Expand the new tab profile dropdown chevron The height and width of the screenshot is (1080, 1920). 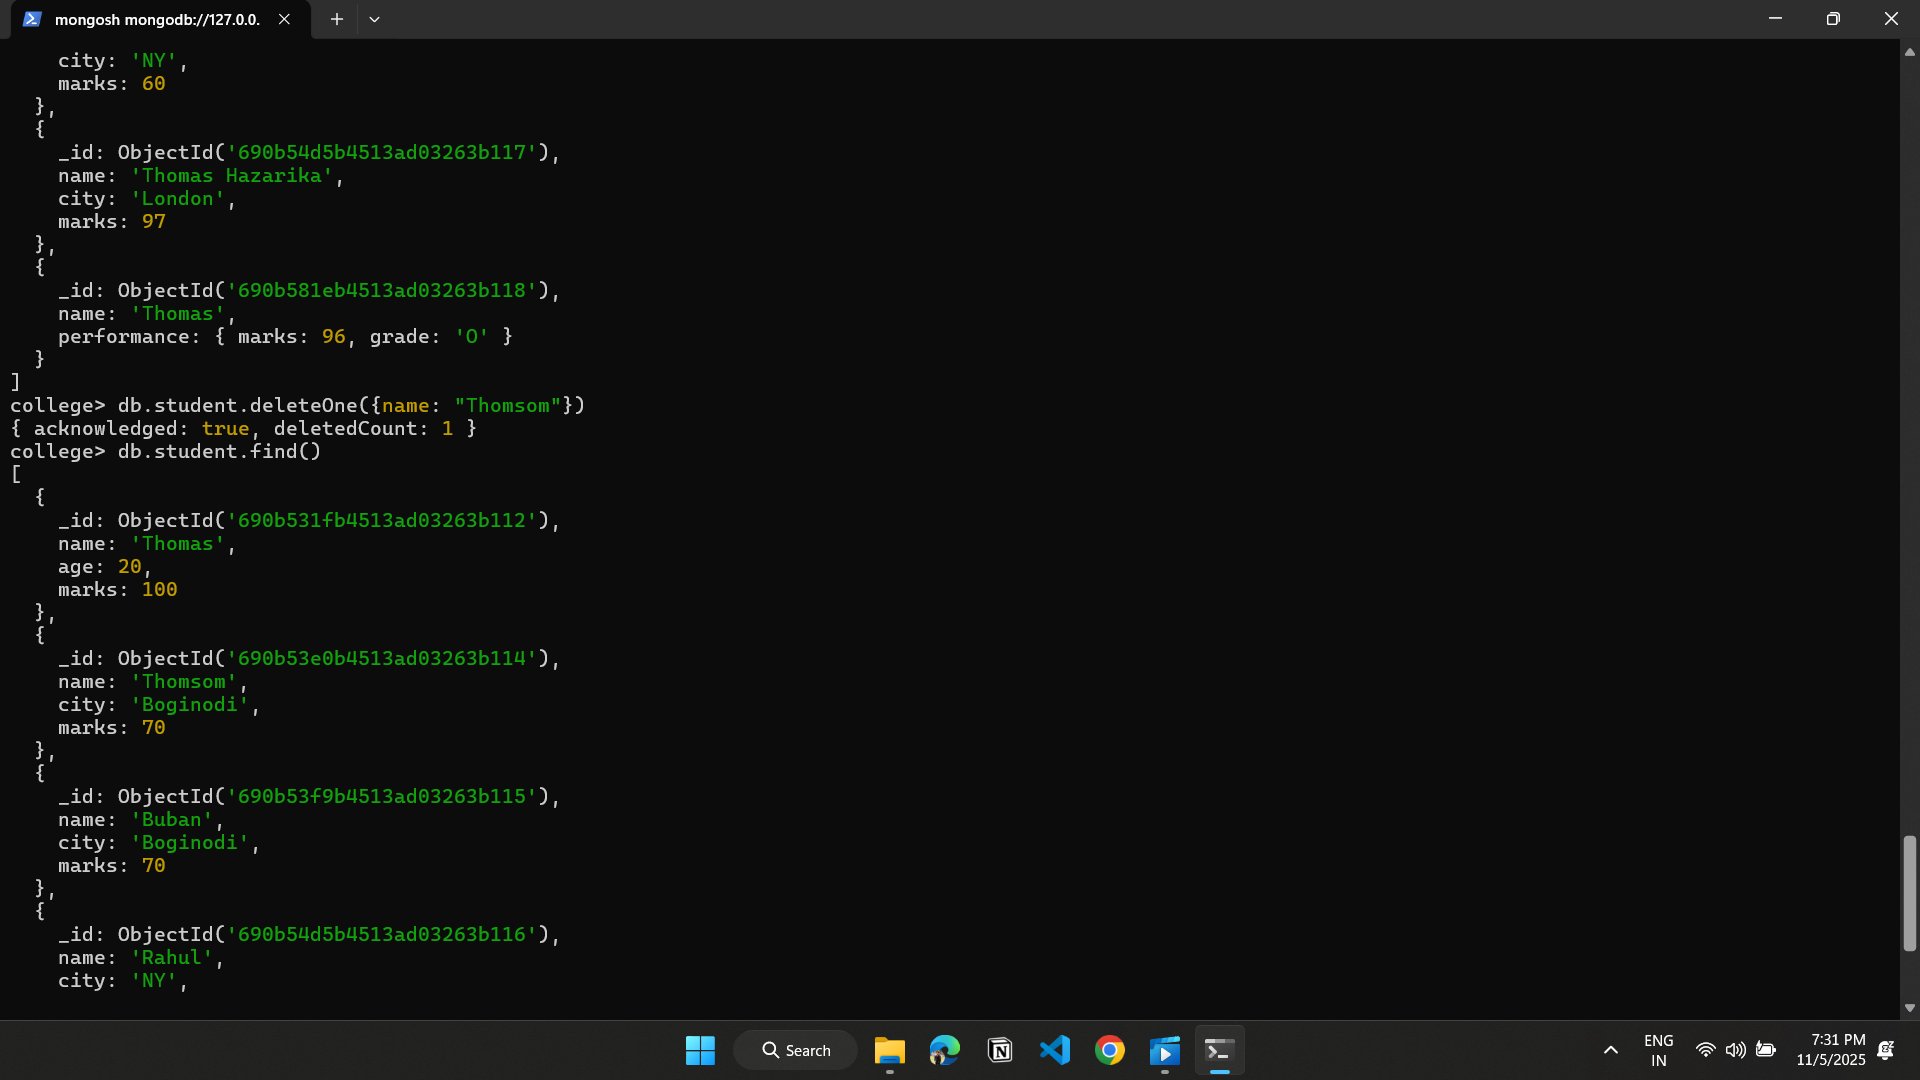point(374,19)
